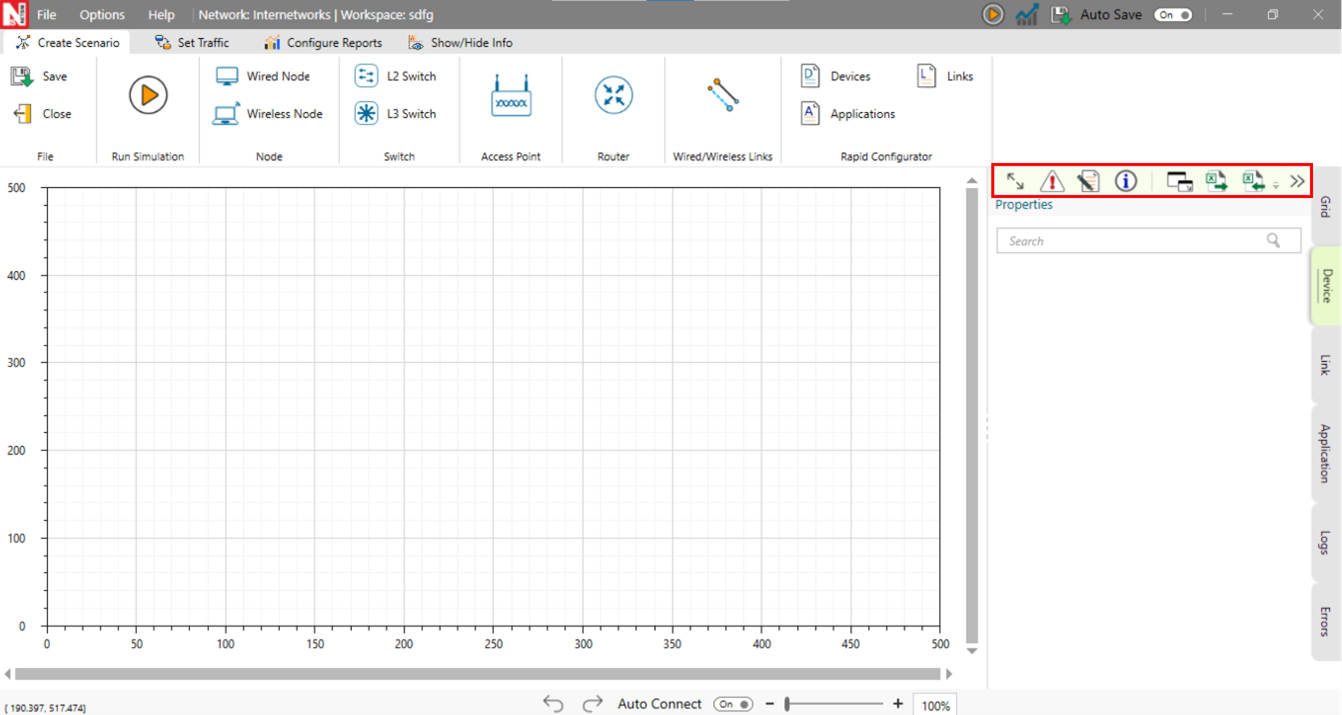The height and width of the screenshot is (715, 1342).
Task: Click the Properties search field
Action: click(1149, 240)
